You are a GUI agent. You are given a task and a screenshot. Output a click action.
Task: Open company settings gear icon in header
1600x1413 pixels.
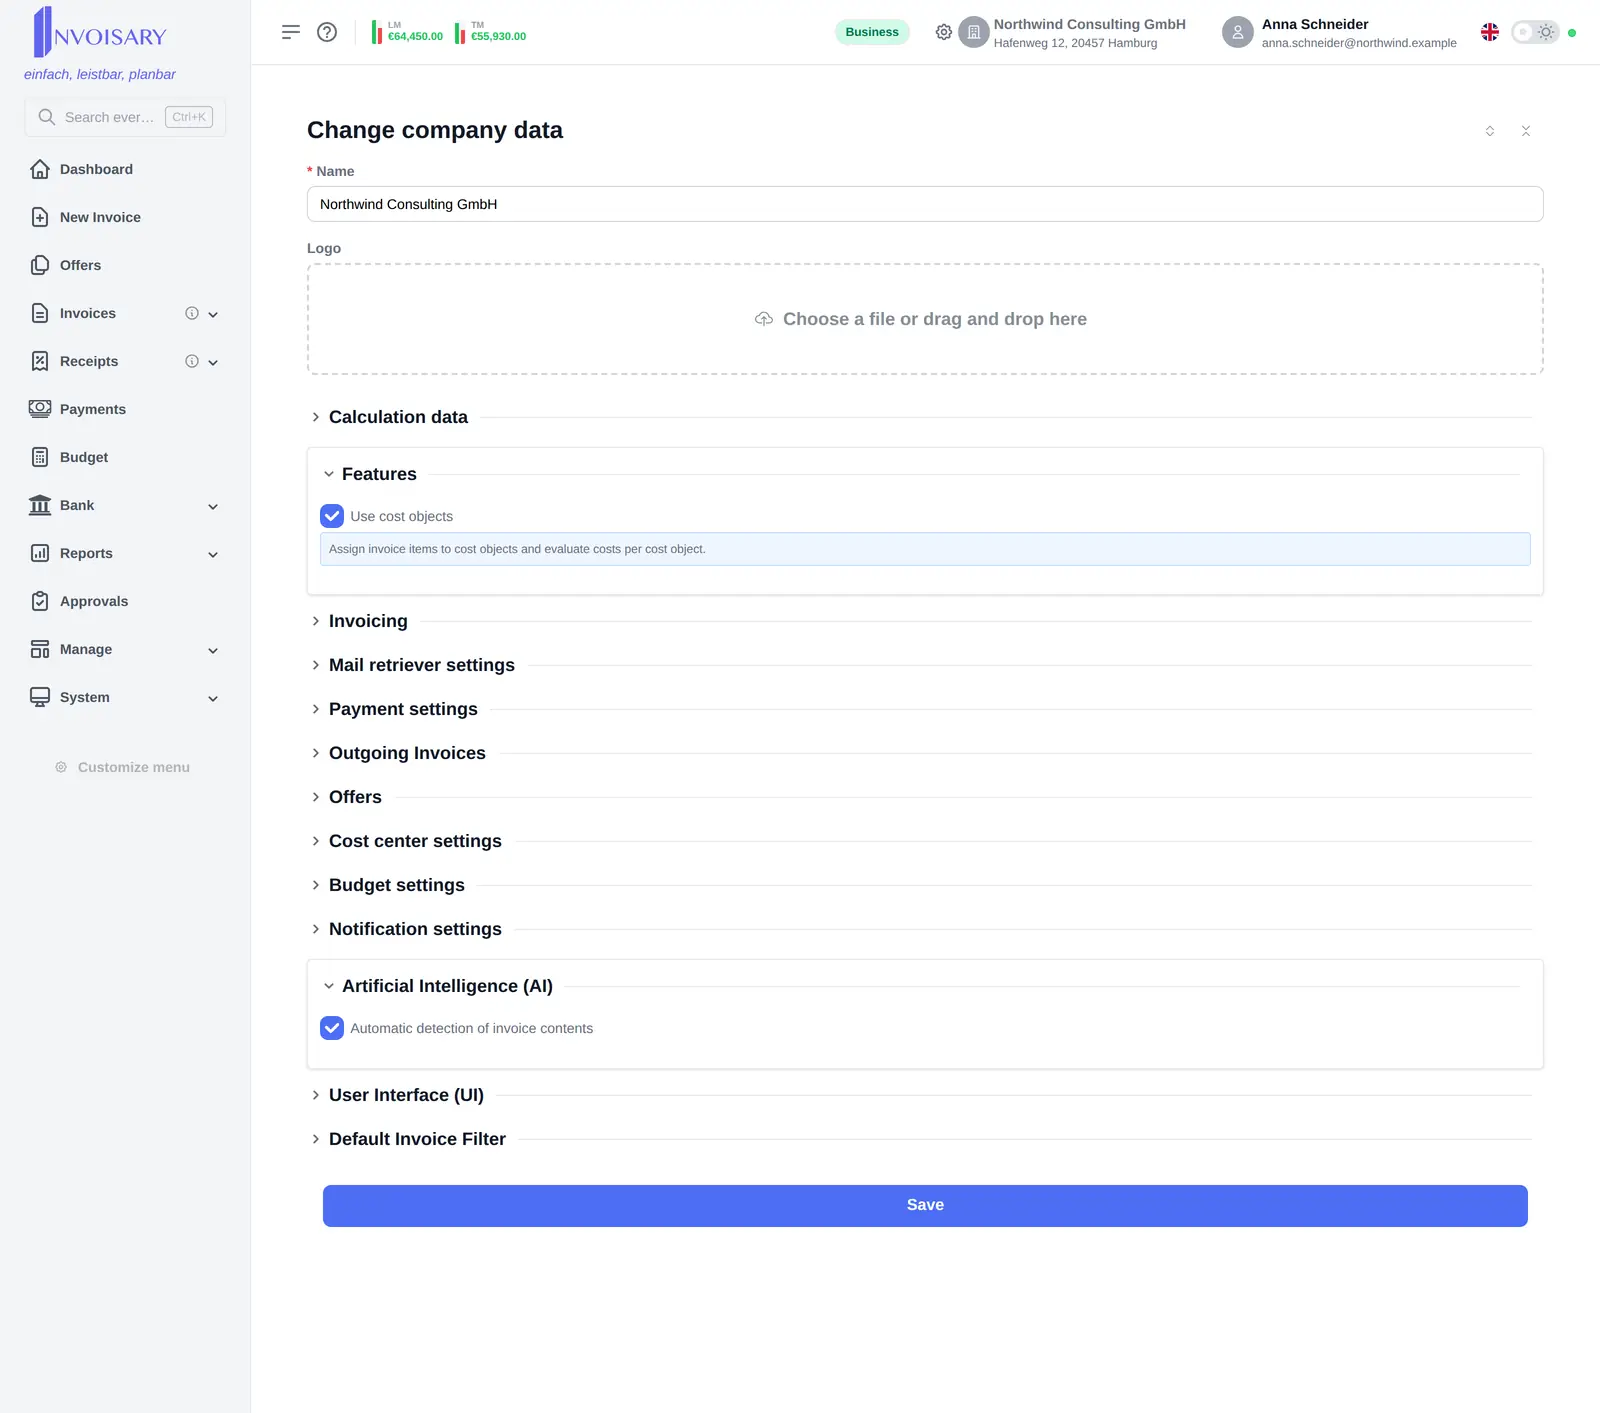coord(944,32)
